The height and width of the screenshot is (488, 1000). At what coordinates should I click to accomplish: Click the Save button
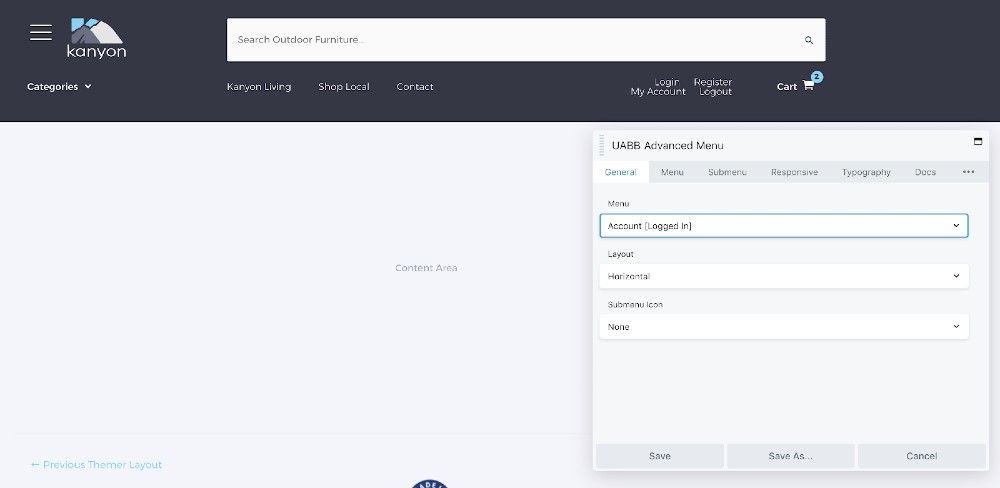pyautogui.click(x=659, y=456)
